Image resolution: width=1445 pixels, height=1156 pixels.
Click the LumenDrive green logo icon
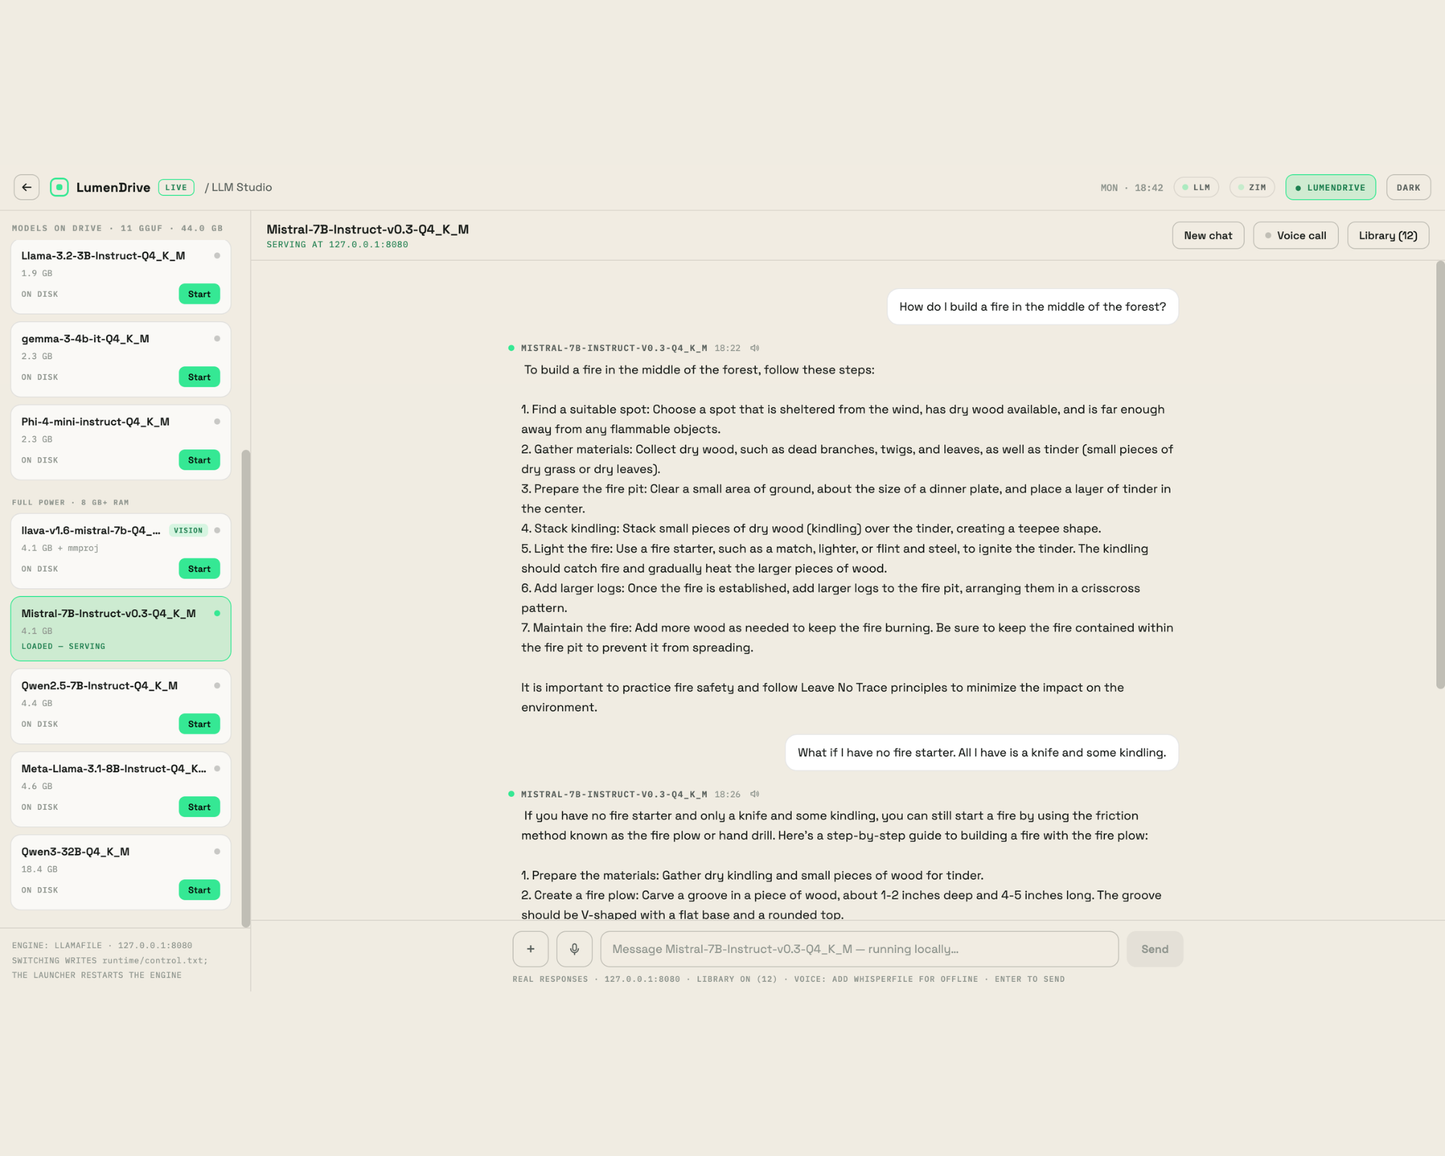(59, 187)
